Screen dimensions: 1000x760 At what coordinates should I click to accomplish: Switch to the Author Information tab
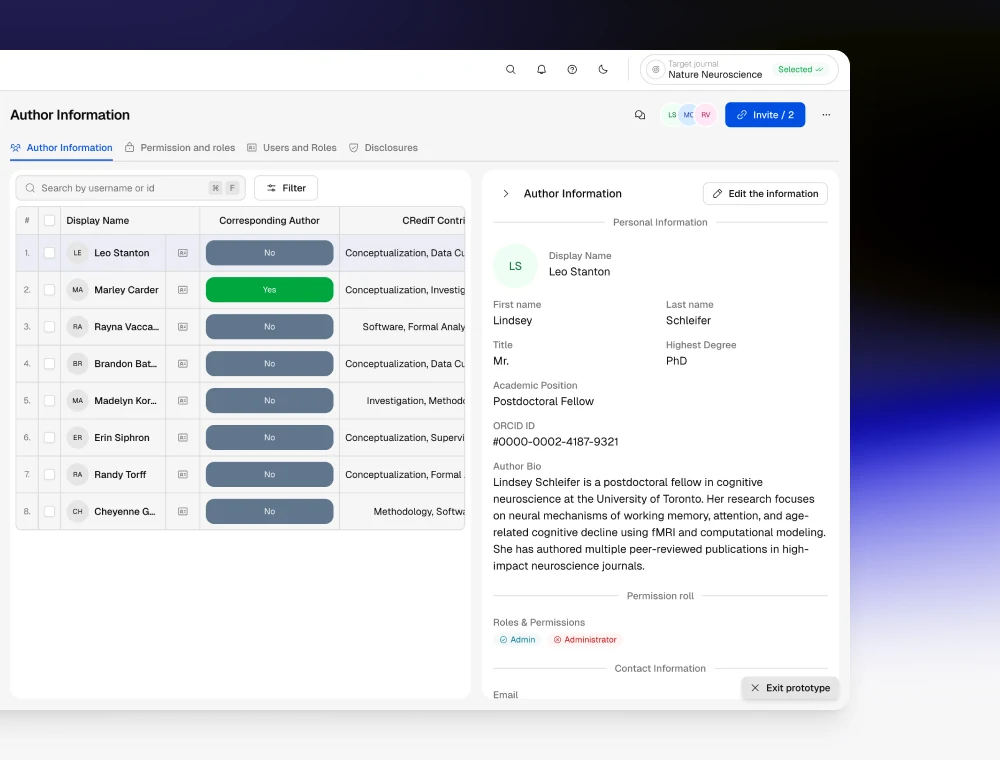pyautogui.click(x=61, y=148)
